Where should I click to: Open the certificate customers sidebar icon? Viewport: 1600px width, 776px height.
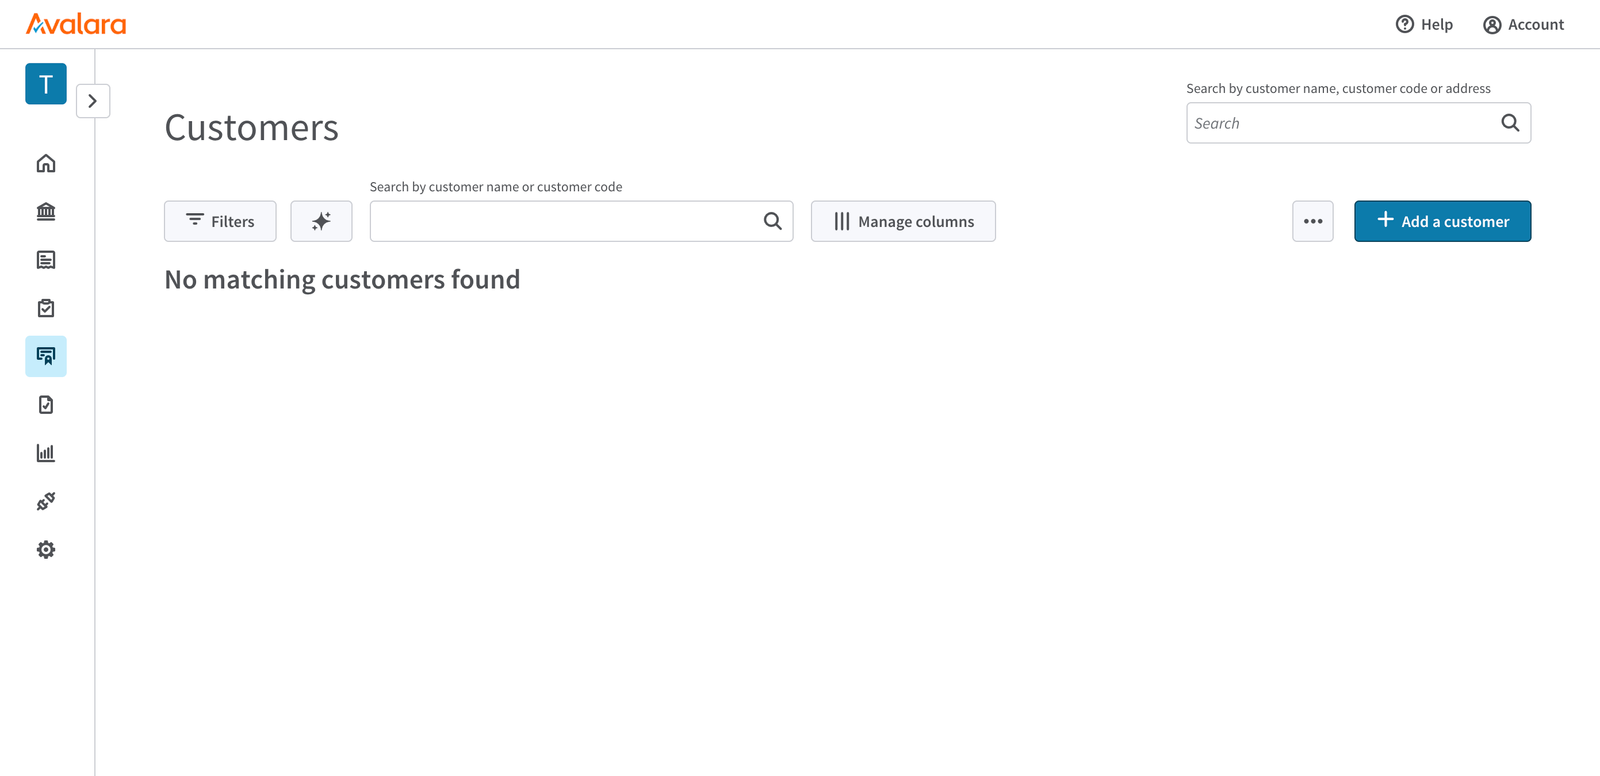click(46, 356)
